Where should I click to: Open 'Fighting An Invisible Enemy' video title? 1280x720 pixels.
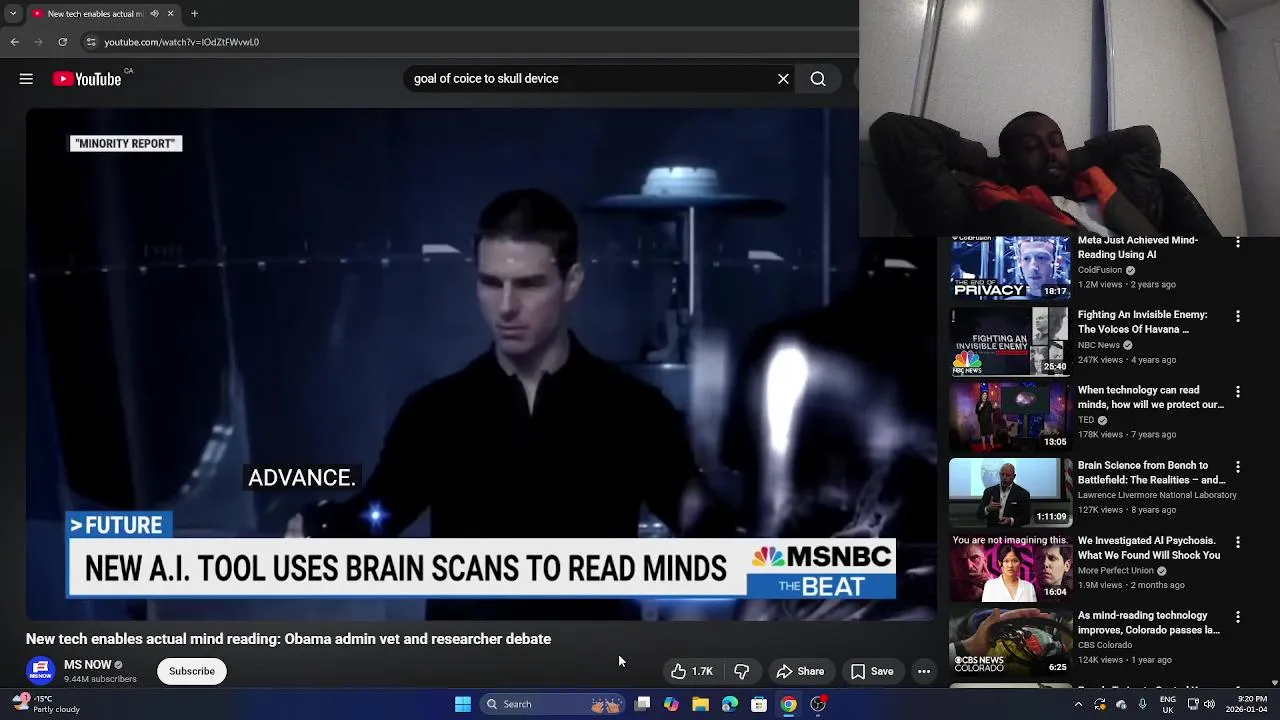(1143, 322)
